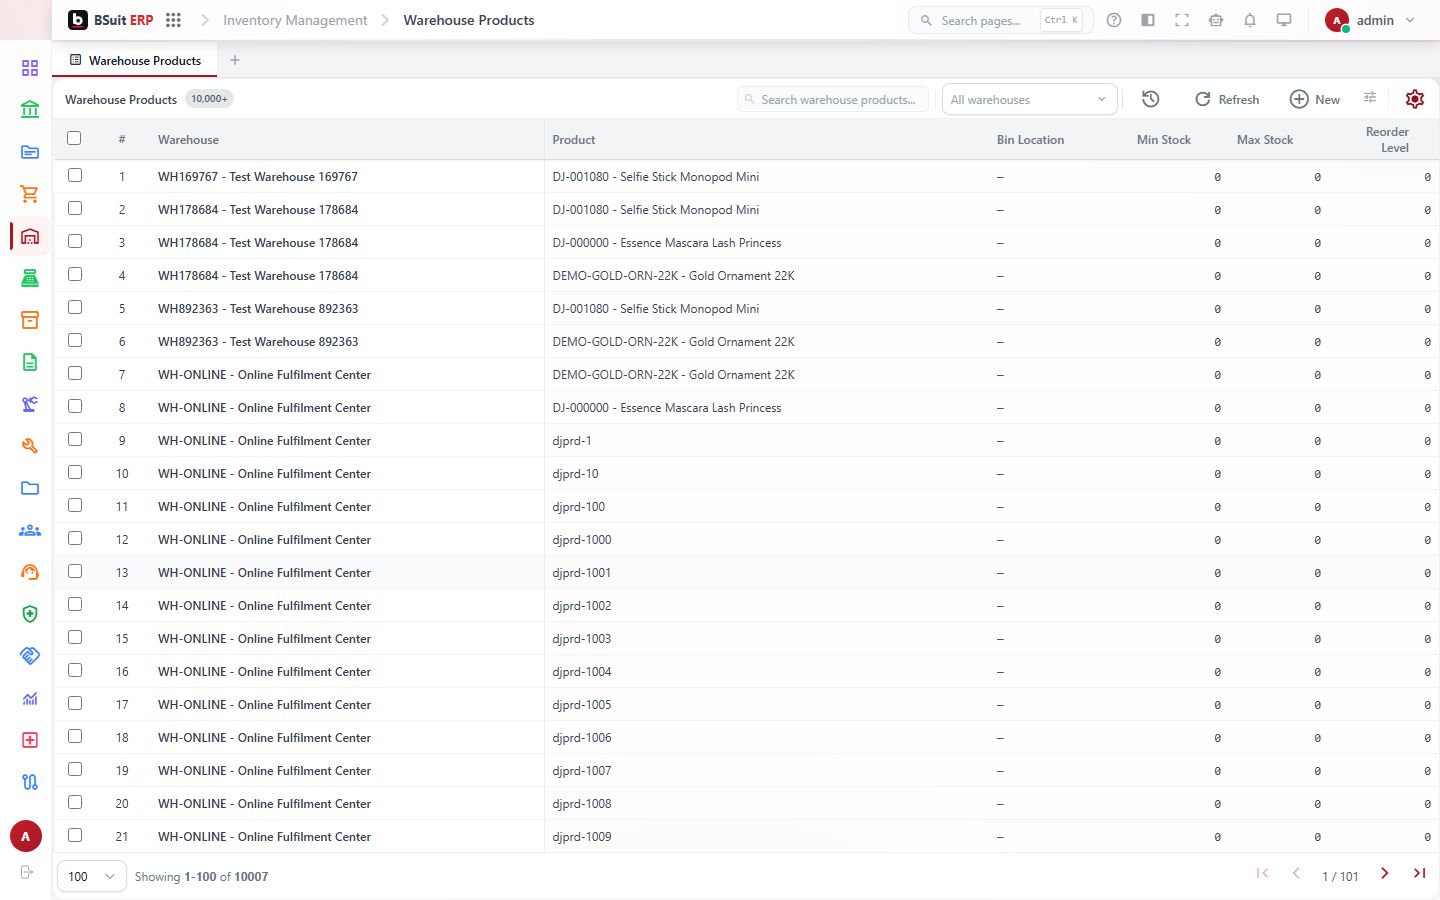Image resolution: width=1440 pixels, height=900 pixels.
Task: Open the green document sidebar icon
Action: [30, 362]
